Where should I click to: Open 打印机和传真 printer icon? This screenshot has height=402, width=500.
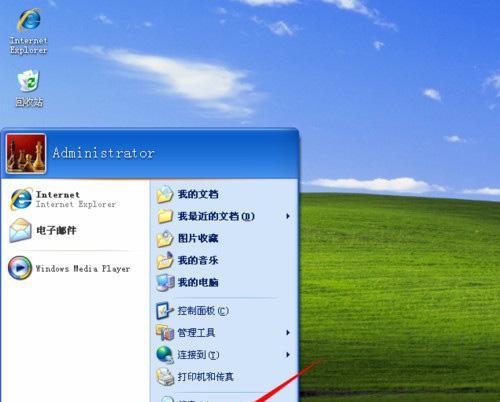click(x=165, y=377)
